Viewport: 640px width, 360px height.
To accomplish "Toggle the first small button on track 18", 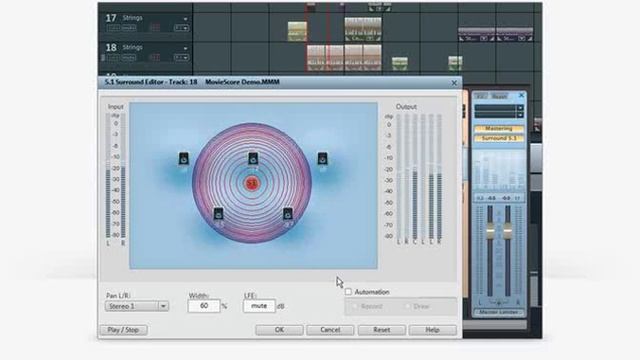I will click(113, 58).
